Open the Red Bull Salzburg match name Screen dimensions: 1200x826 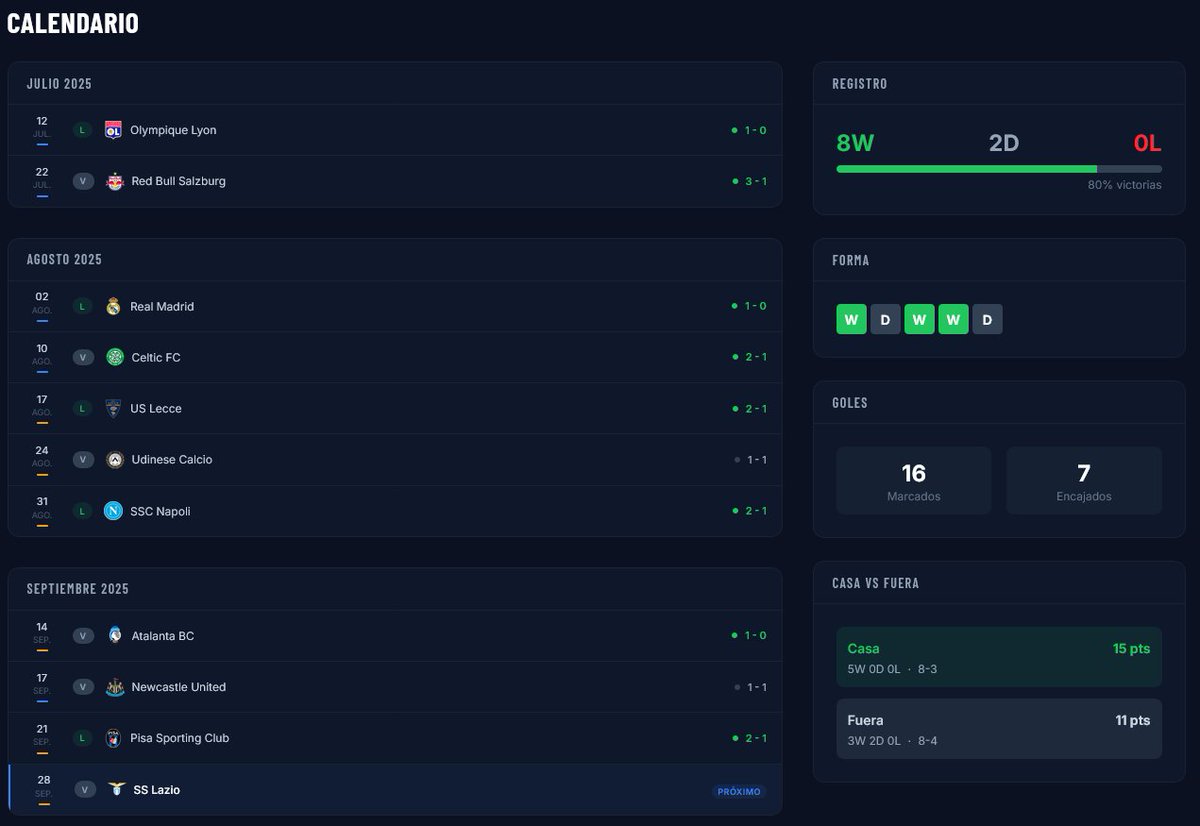[179, 181]
